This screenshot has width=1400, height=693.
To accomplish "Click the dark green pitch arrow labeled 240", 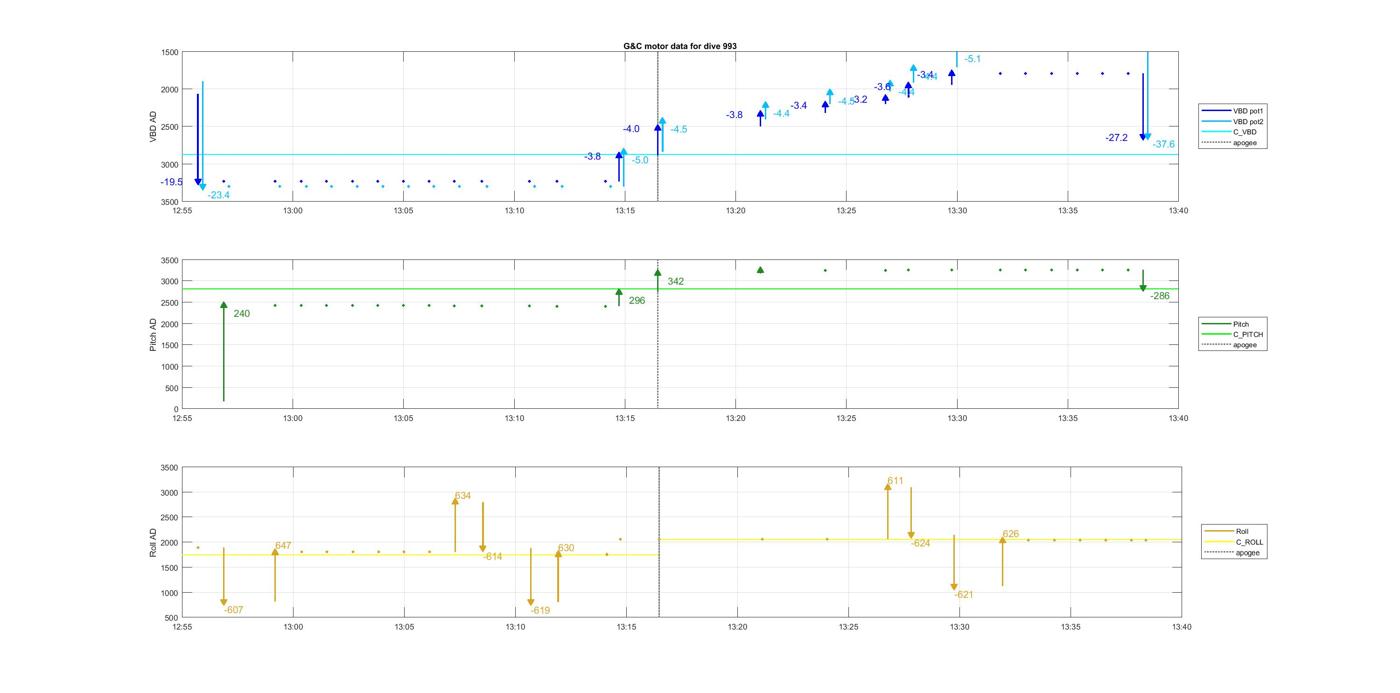I will click(224, 352).
